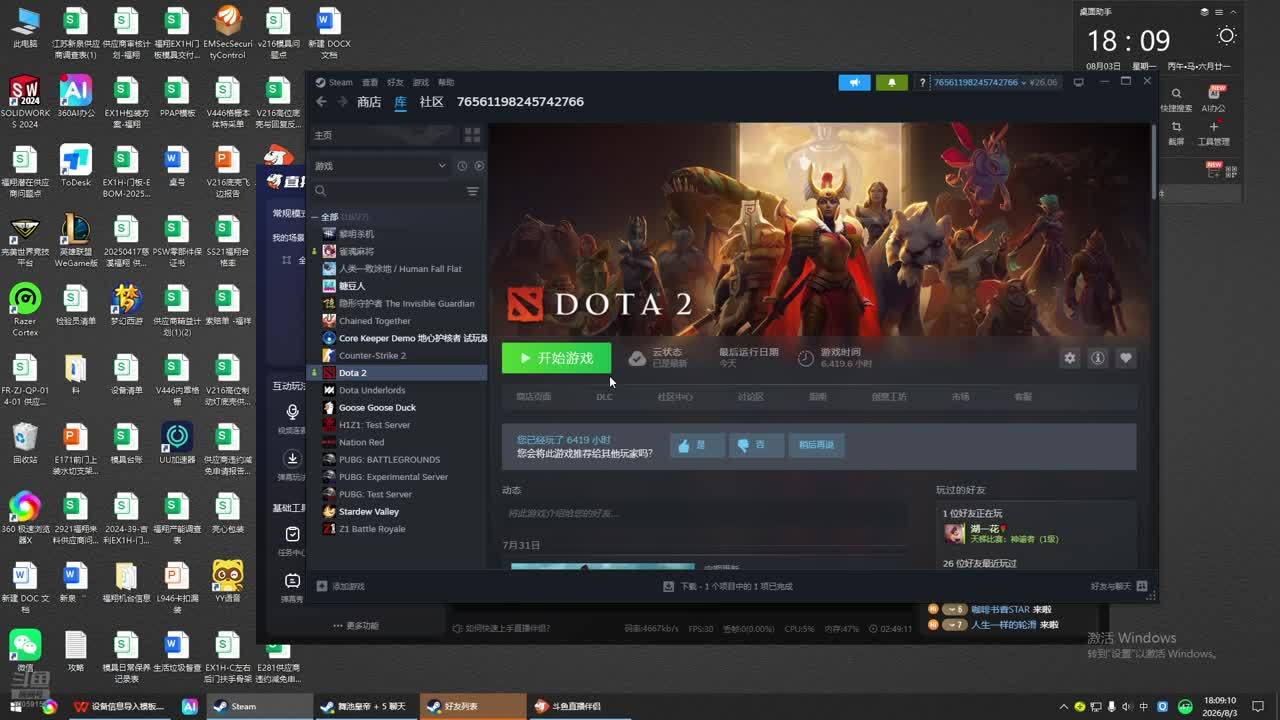The height and width of the screenshot is (720, 1280).
Task: Switch to 斗鱼直播伴侣 taskbar window
Action: click(x=578, y=706)
